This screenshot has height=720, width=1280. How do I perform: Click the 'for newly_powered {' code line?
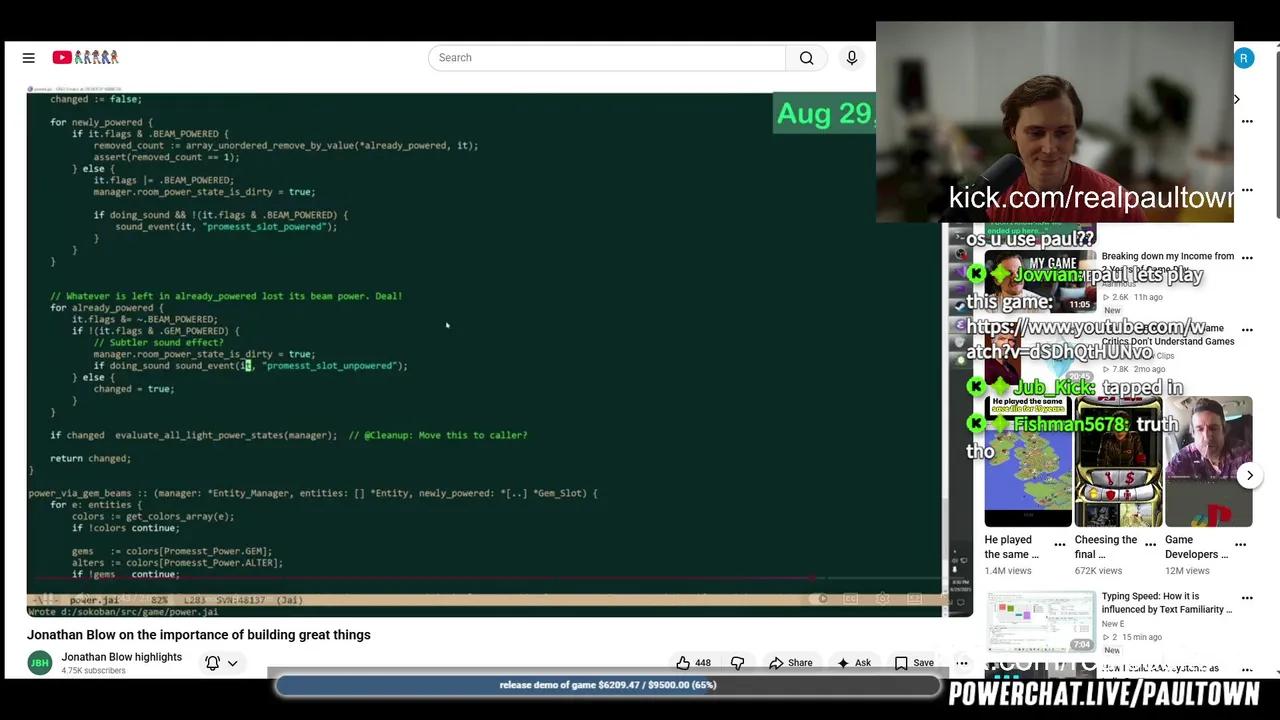click(x=101, y=122)
